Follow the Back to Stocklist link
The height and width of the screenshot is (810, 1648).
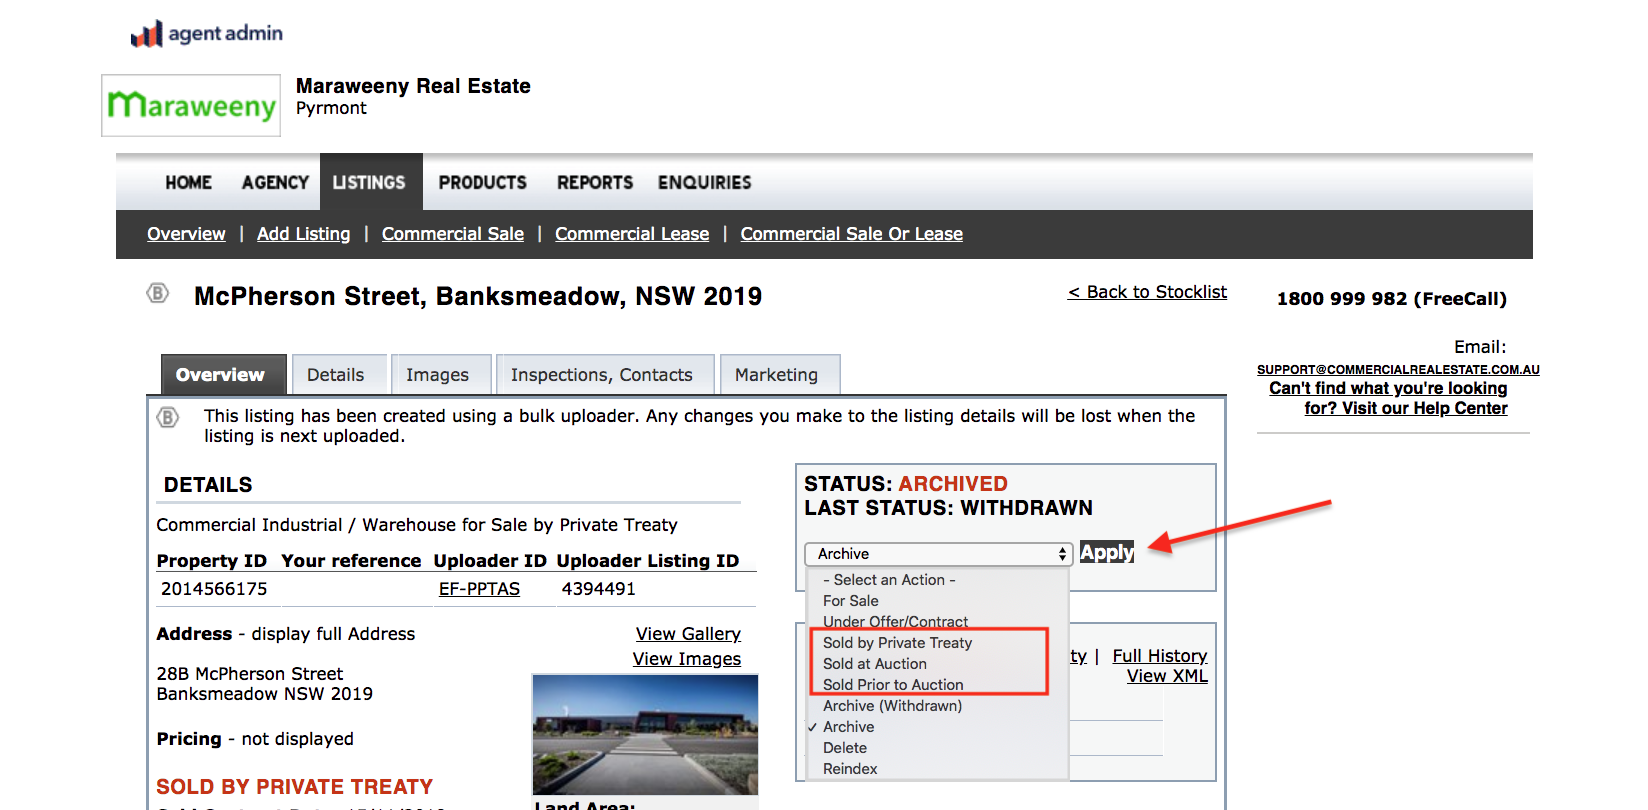(x=1147, y=292)
